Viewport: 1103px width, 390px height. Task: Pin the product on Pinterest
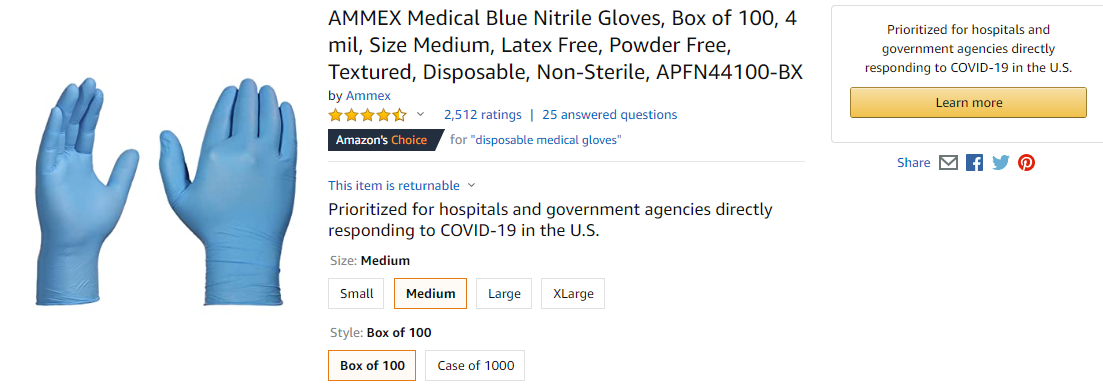coord(1026,163)
